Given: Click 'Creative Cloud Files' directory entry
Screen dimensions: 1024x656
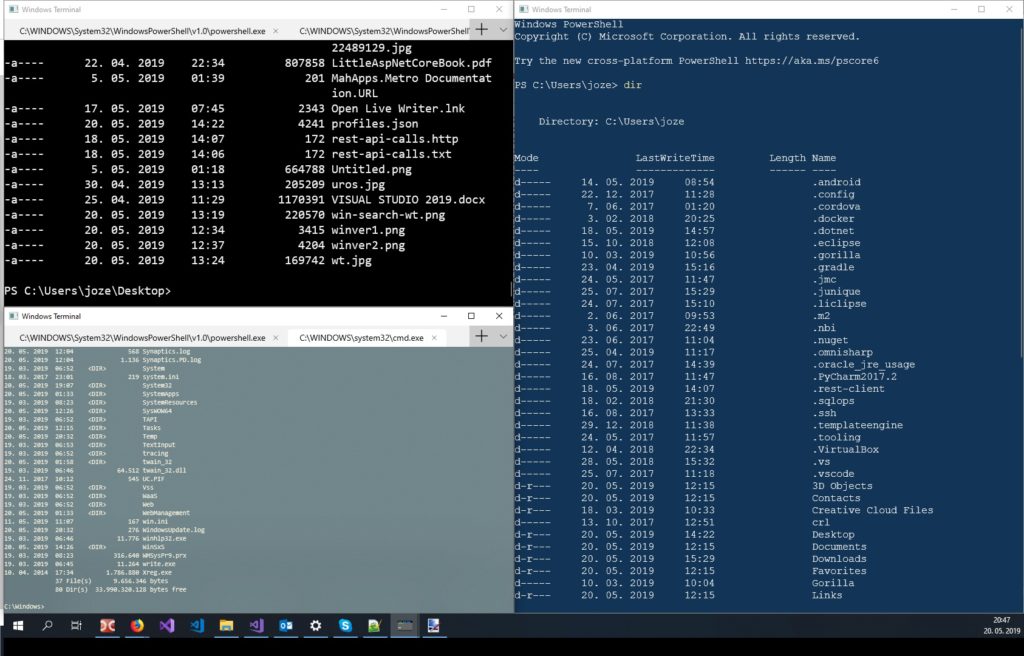Looking at the screenshot, I should (x=872, y=510).
